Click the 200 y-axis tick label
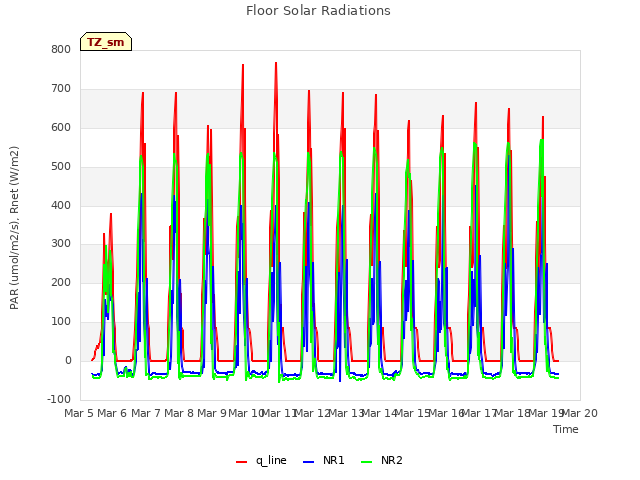Viewport: 640px width, 480px height. [61, 282]
